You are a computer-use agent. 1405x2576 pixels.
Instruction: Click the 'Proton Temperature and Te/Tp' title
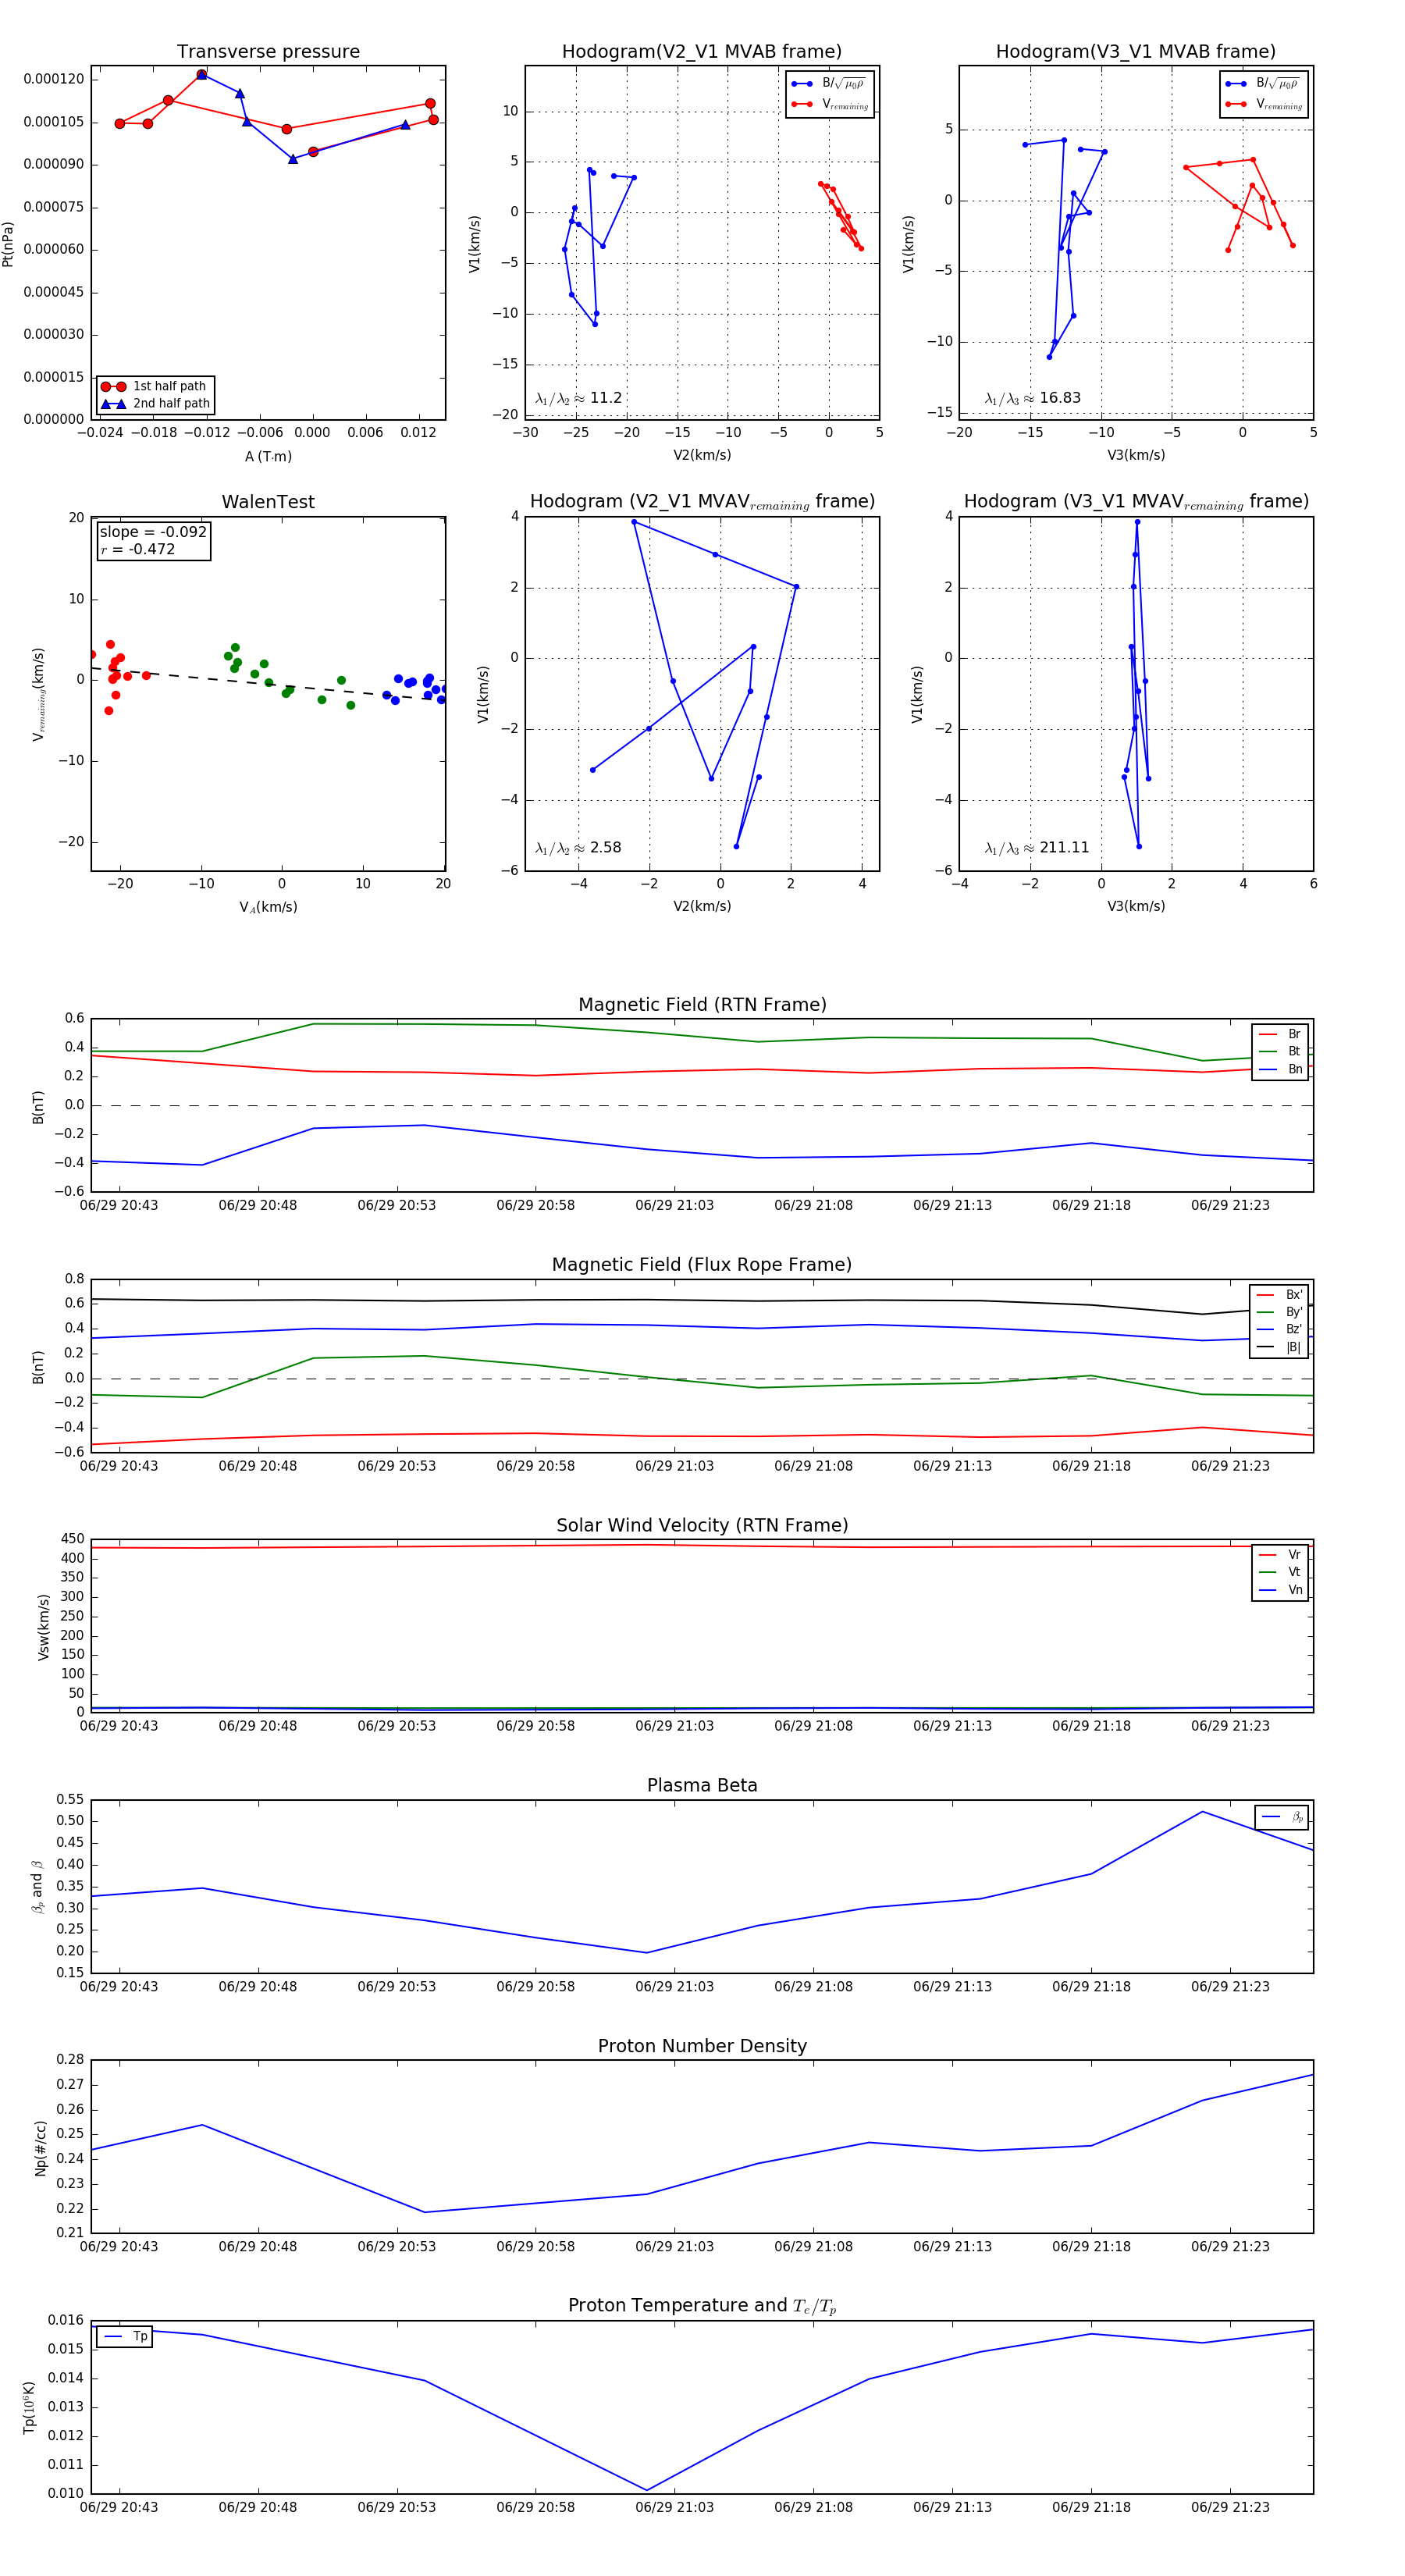click(702, 2306)
